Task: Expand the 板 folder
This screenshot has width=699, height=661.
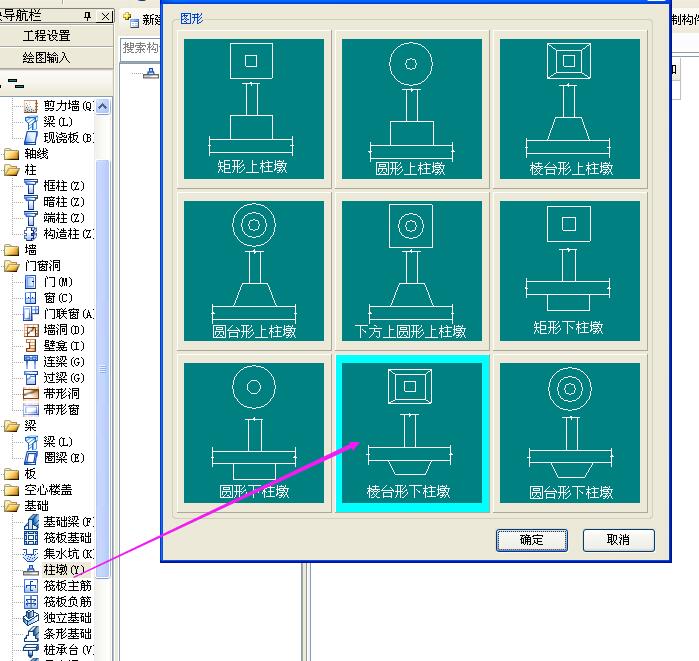Action: pyautogui.click(x=11, y=474)
